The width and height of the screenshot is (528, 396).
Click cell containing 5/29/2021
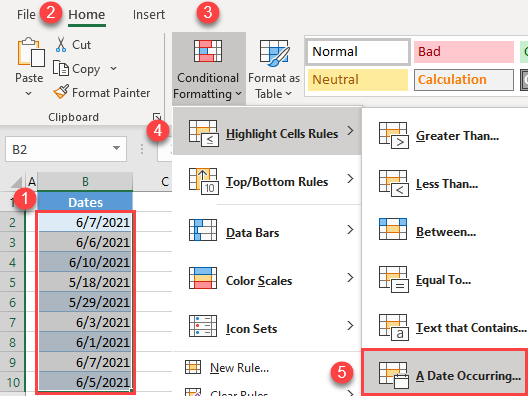[85, 302]
